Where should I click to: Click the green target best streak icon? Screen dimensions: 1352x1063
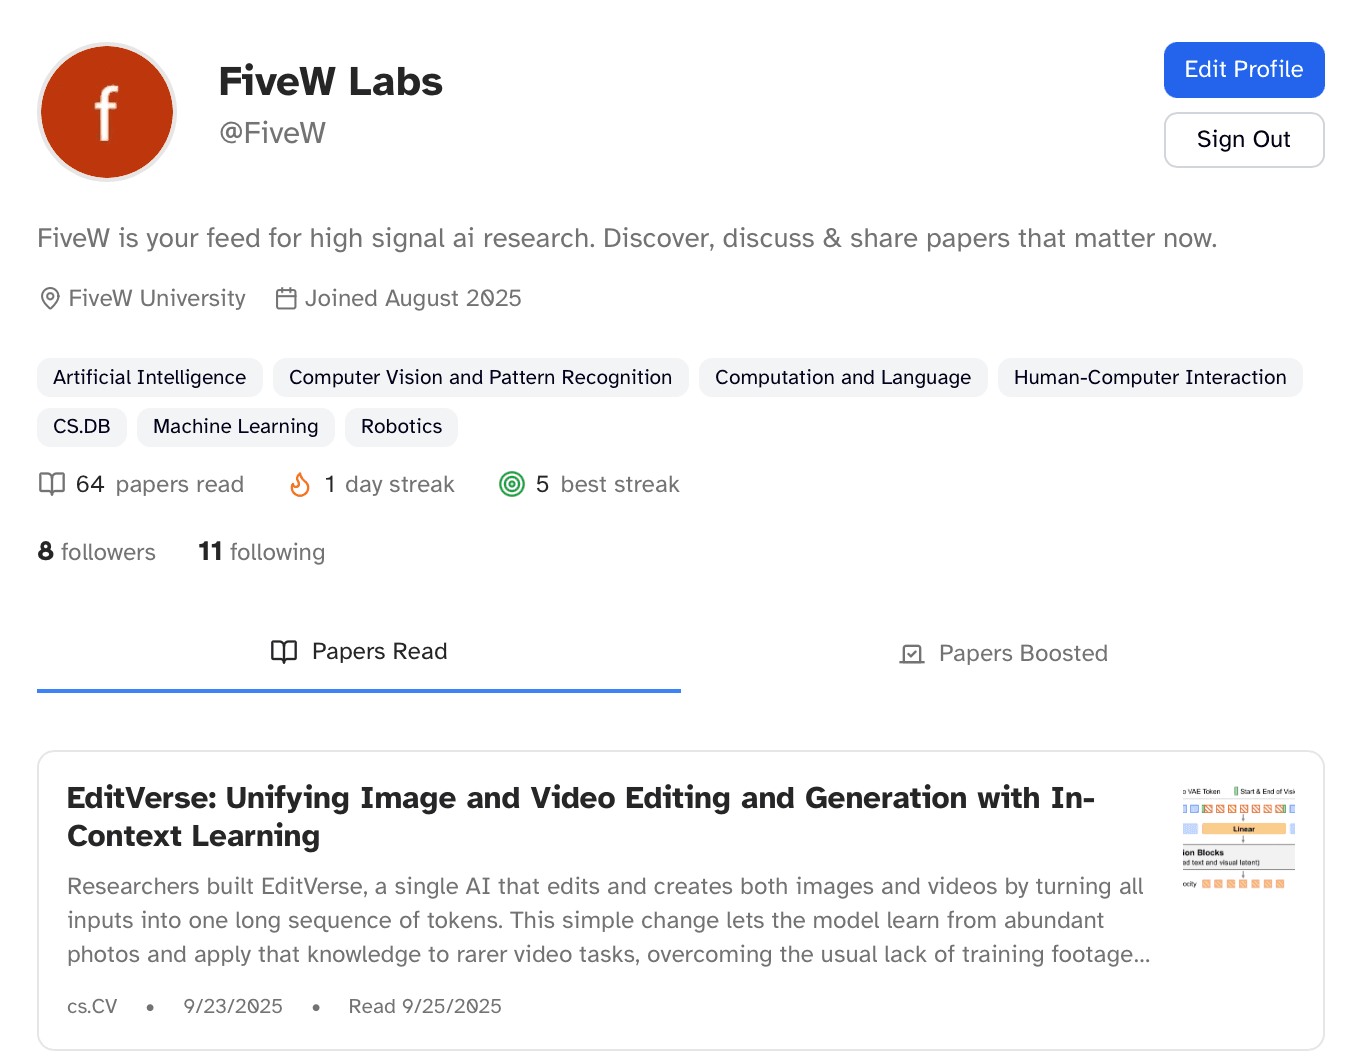click(512, 485)
